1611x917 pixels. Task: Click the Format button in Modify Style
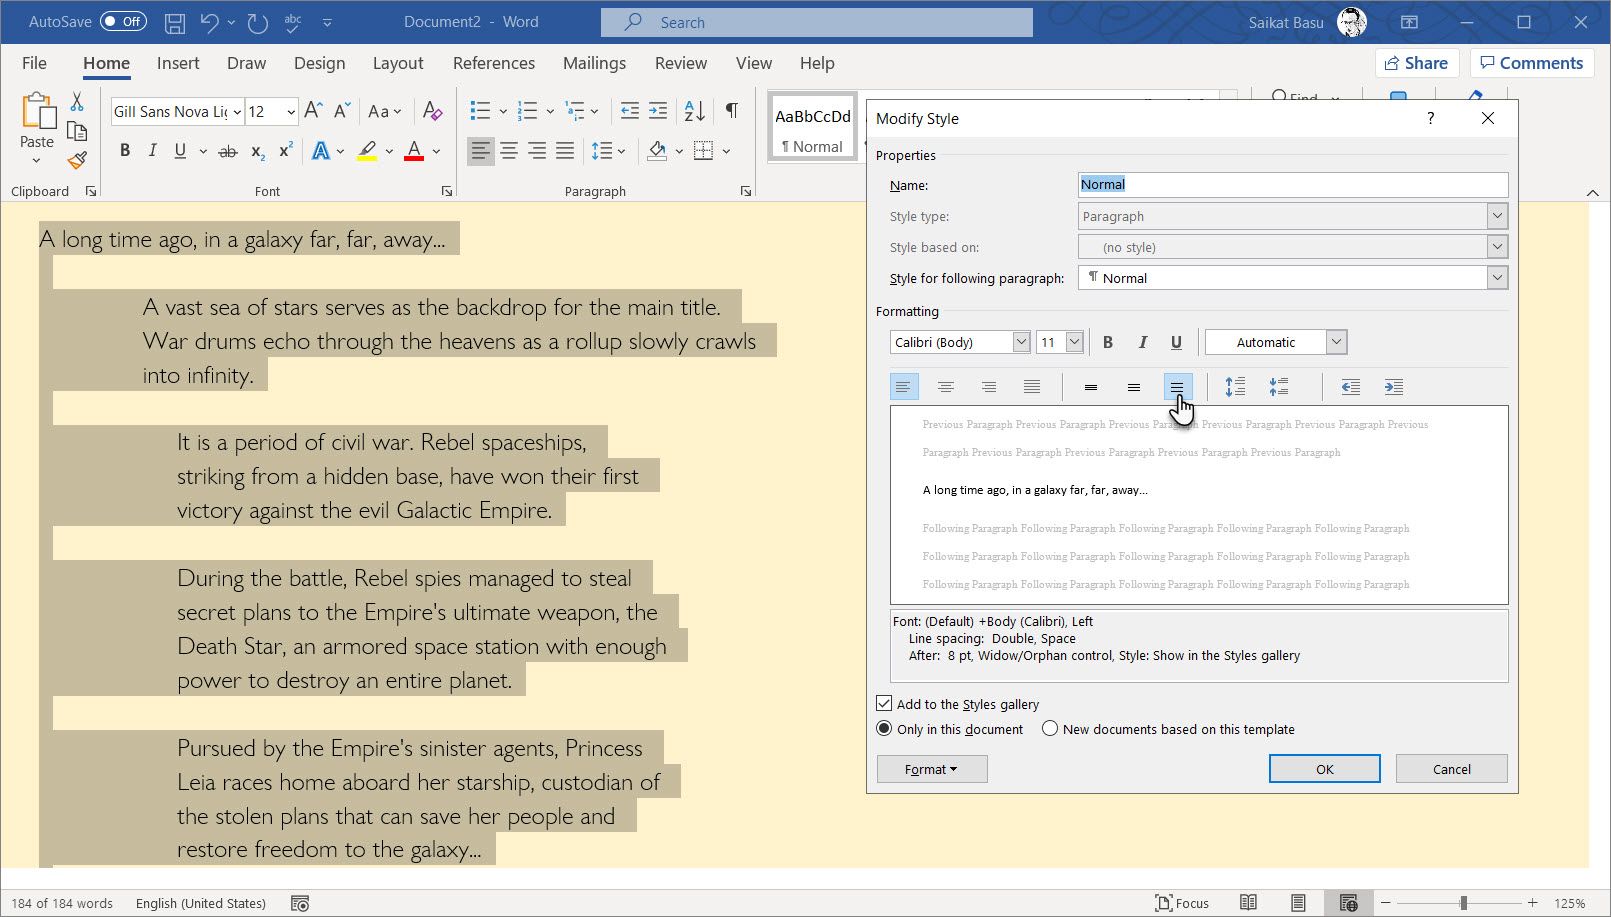(x=931, y=768)
